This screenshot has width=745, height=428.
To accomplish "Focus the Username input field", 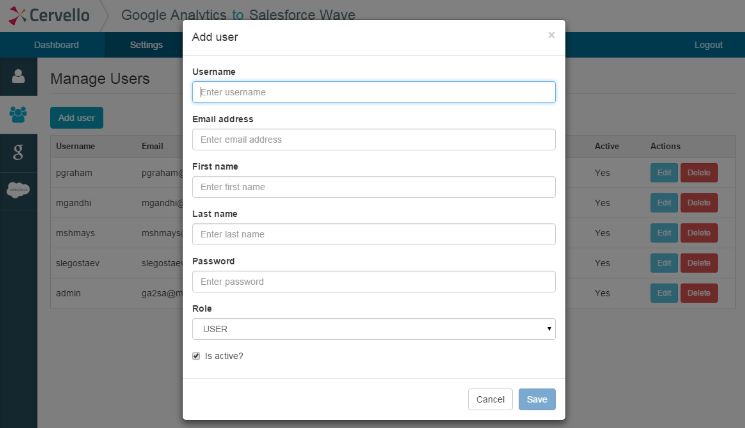I will point(373,92).
